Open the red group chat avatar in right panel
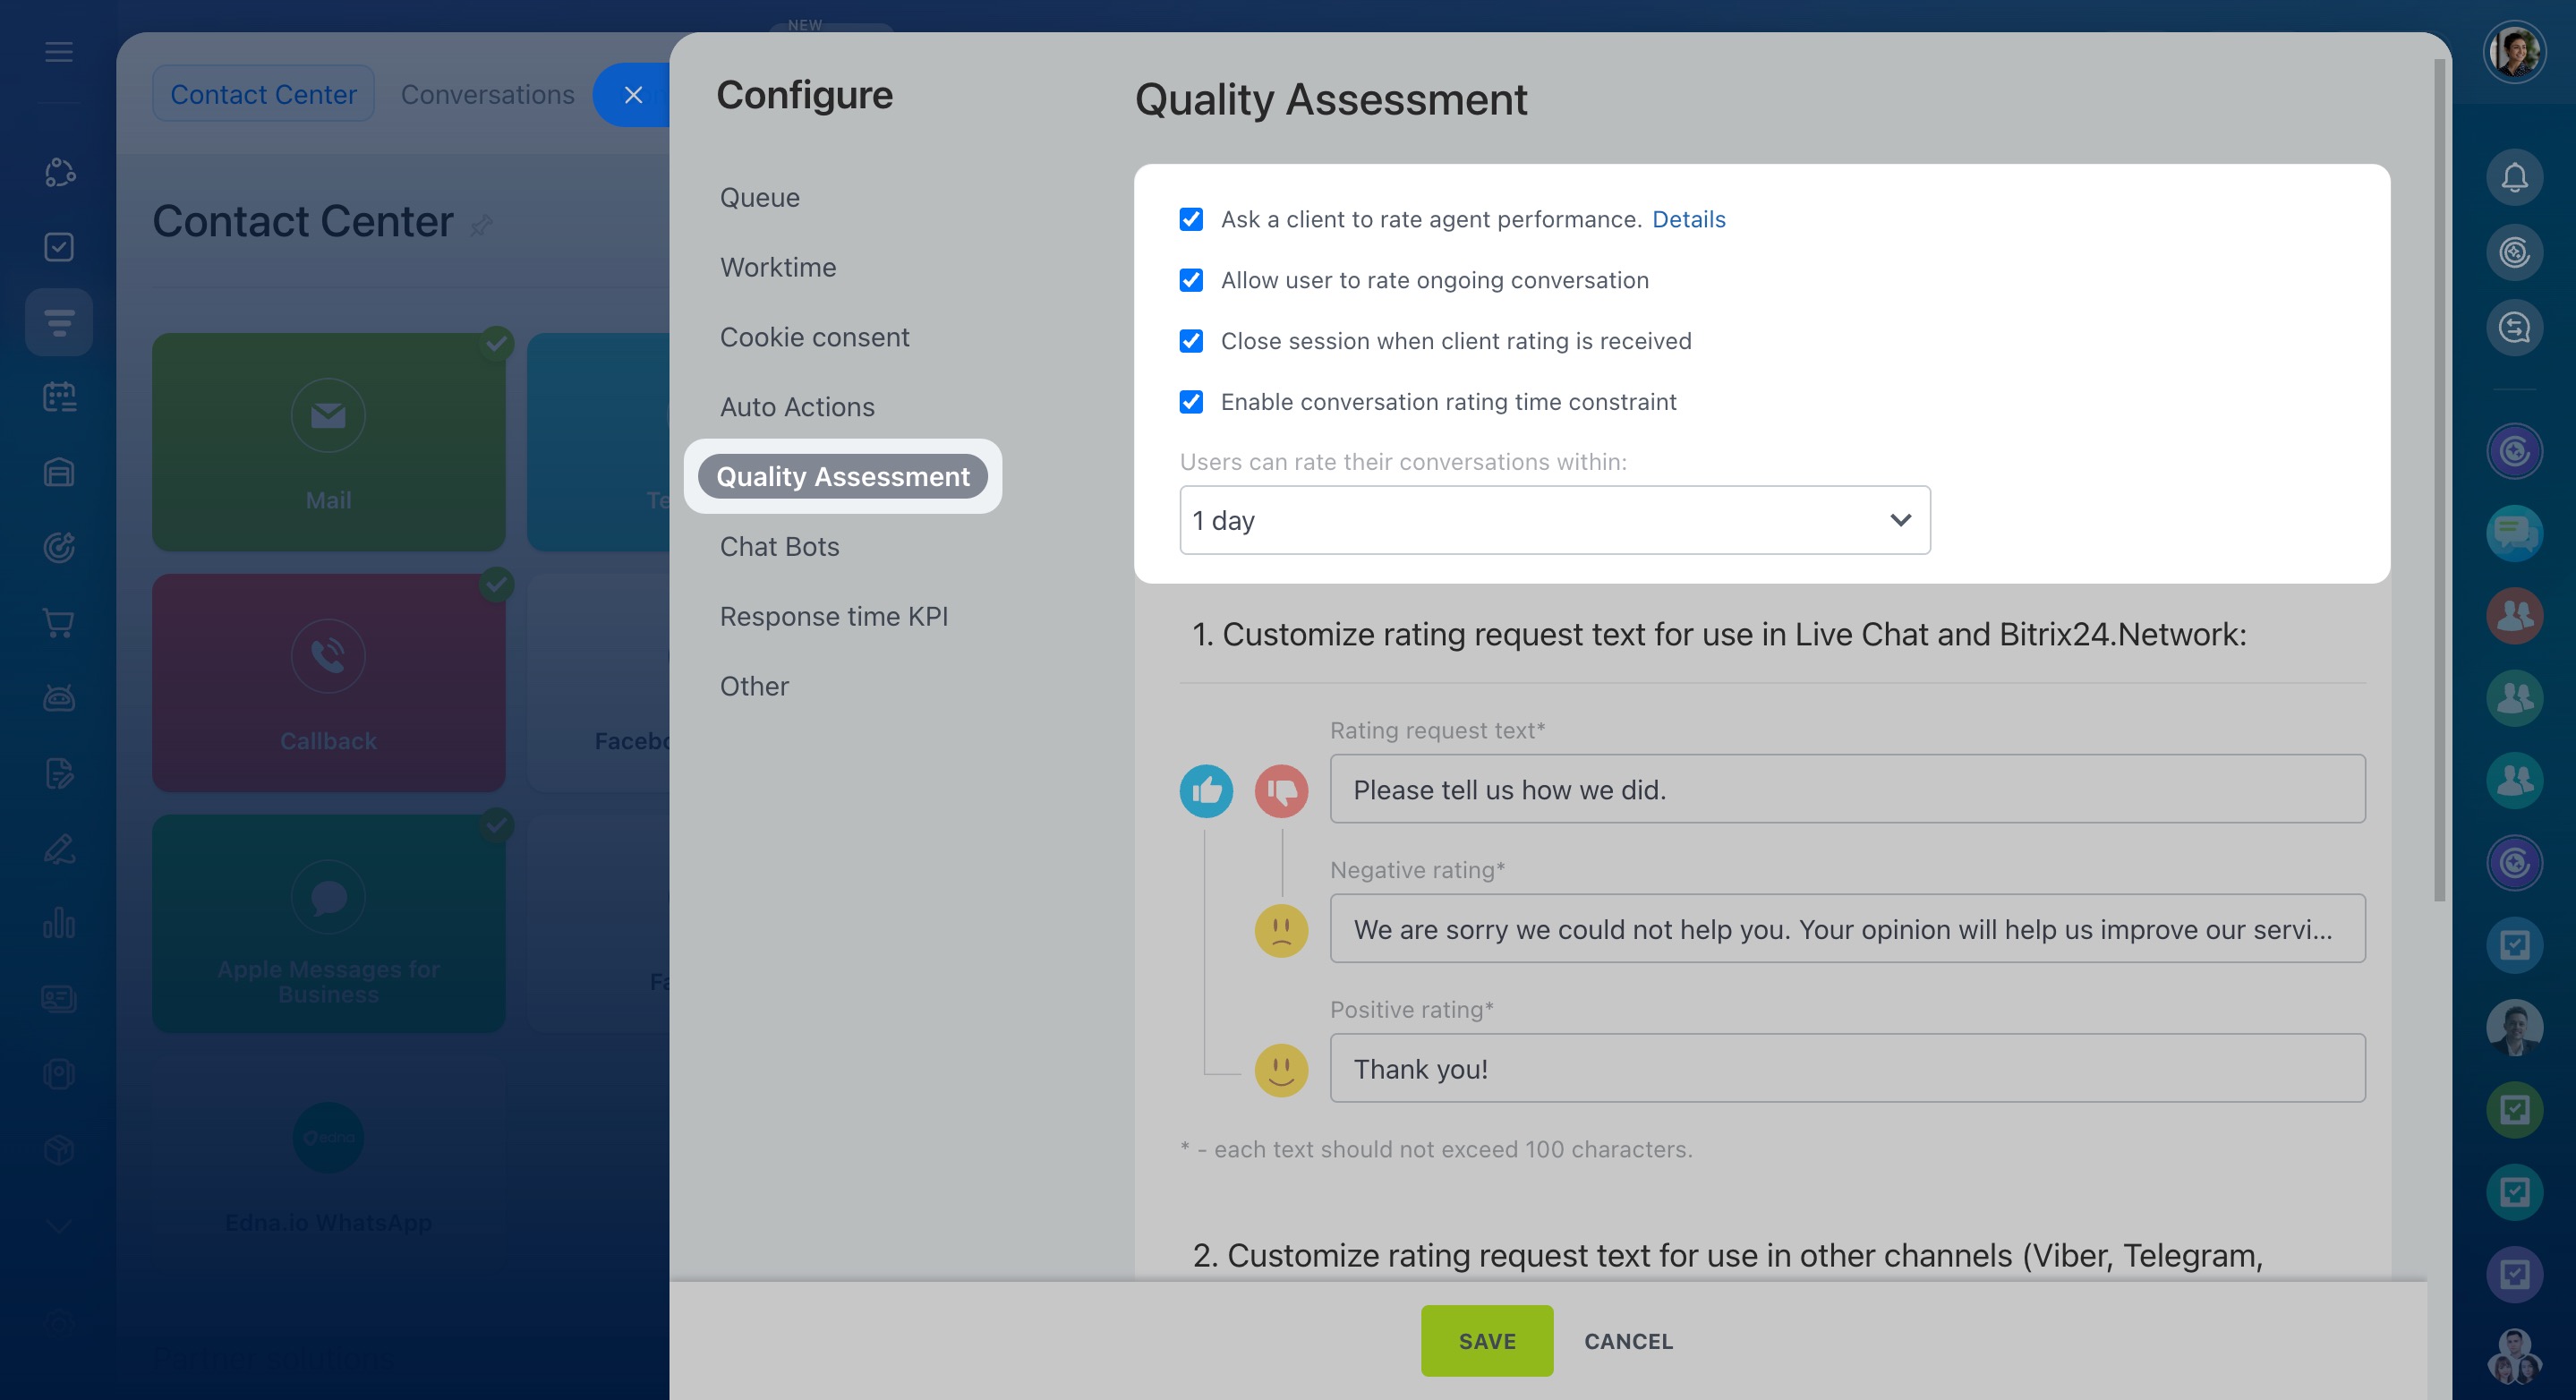2576x1400 pixels. (x=2514, y=616)
